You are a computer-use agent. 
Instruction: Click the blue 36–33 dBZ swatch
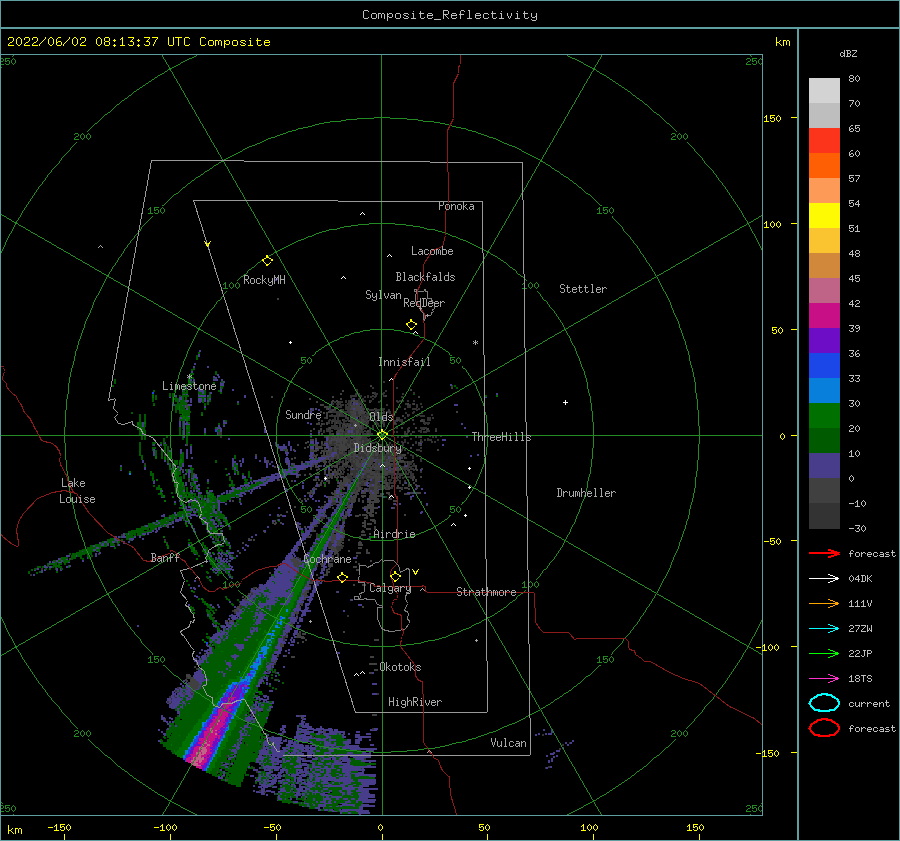(x=824, y=366)
